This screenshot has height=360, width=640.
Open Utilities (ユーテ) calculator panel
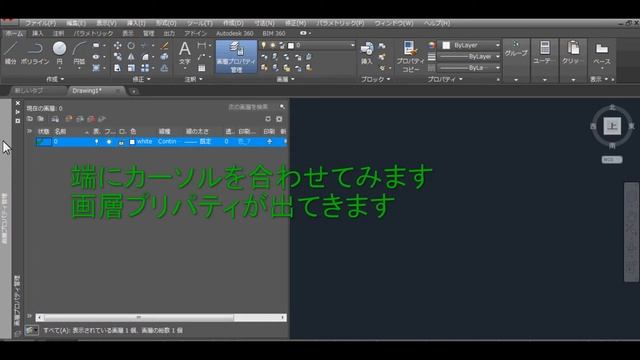click(544, 52)
